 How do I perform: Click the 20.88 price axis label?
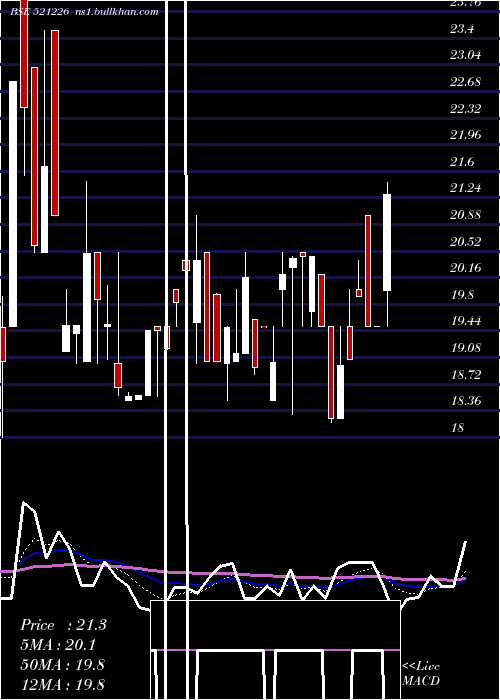466,215
